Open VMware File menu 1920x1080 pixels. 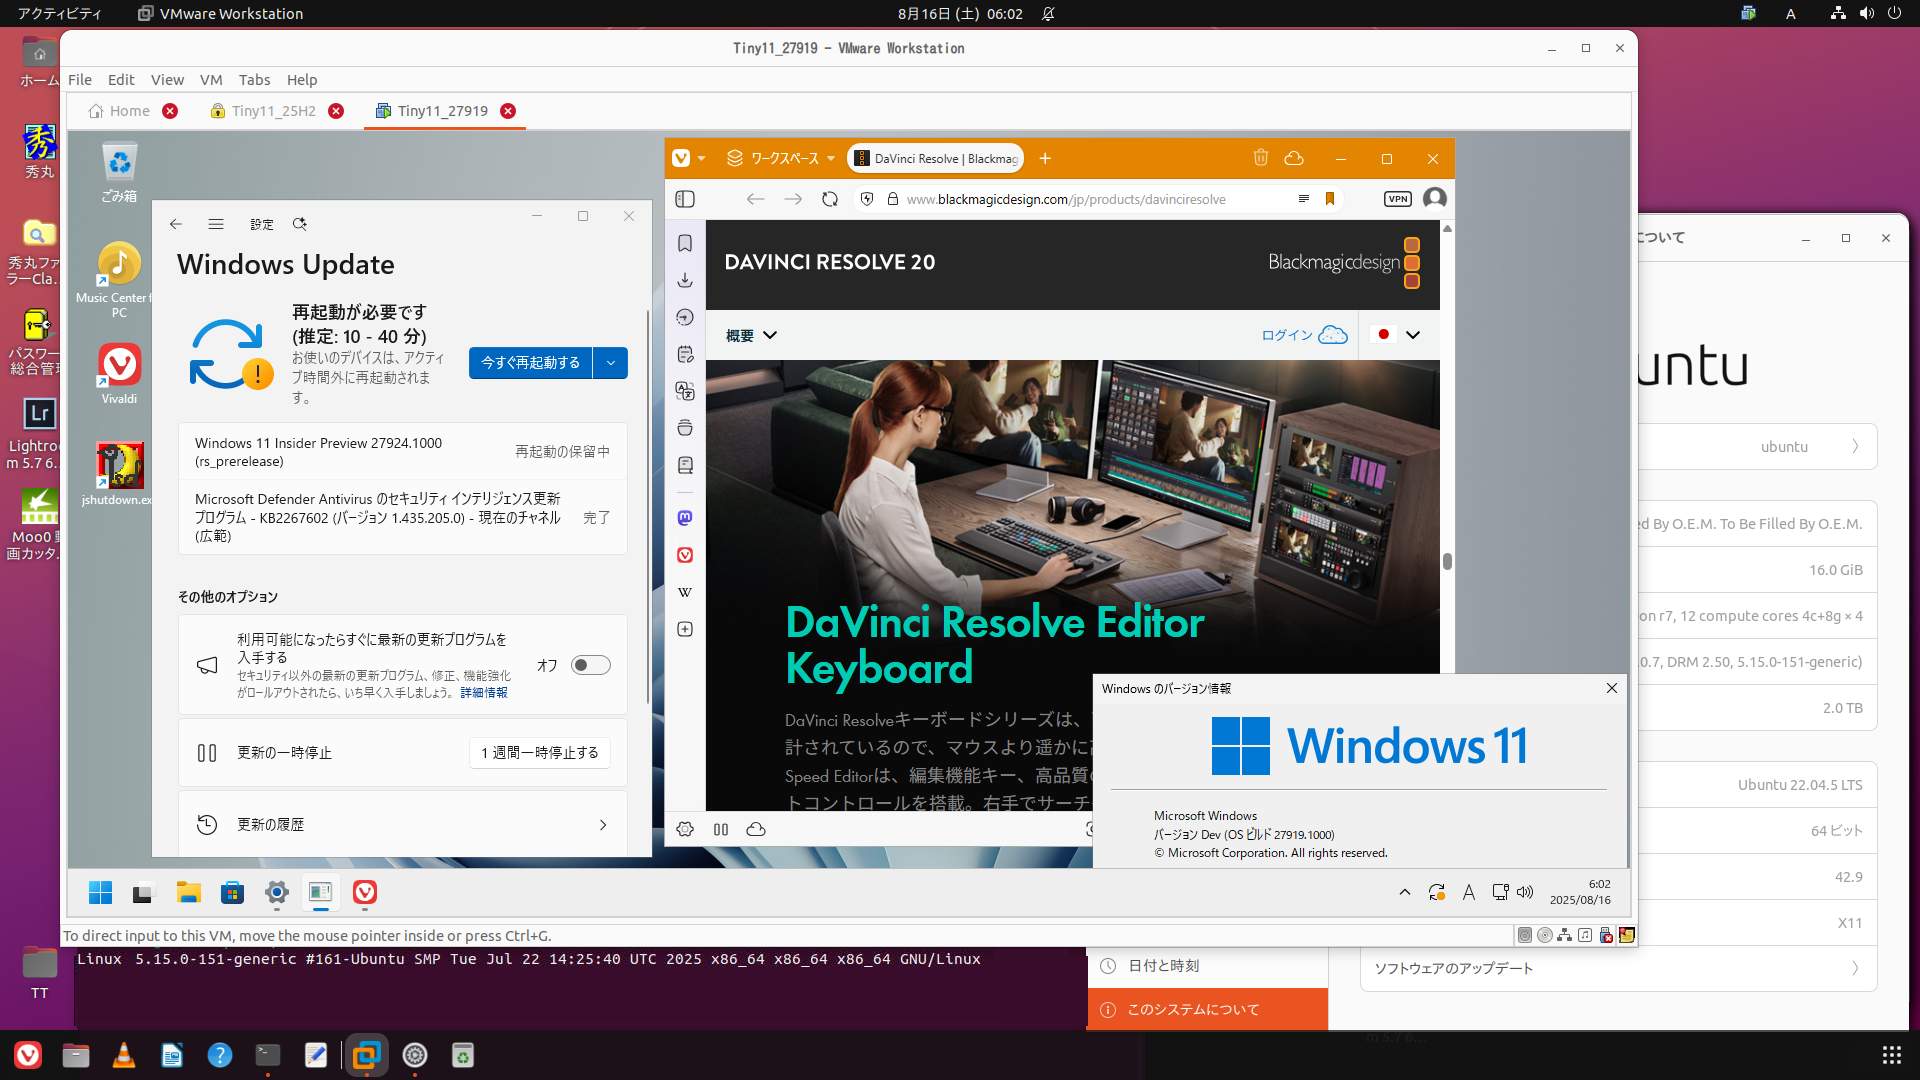coord(80,80)
